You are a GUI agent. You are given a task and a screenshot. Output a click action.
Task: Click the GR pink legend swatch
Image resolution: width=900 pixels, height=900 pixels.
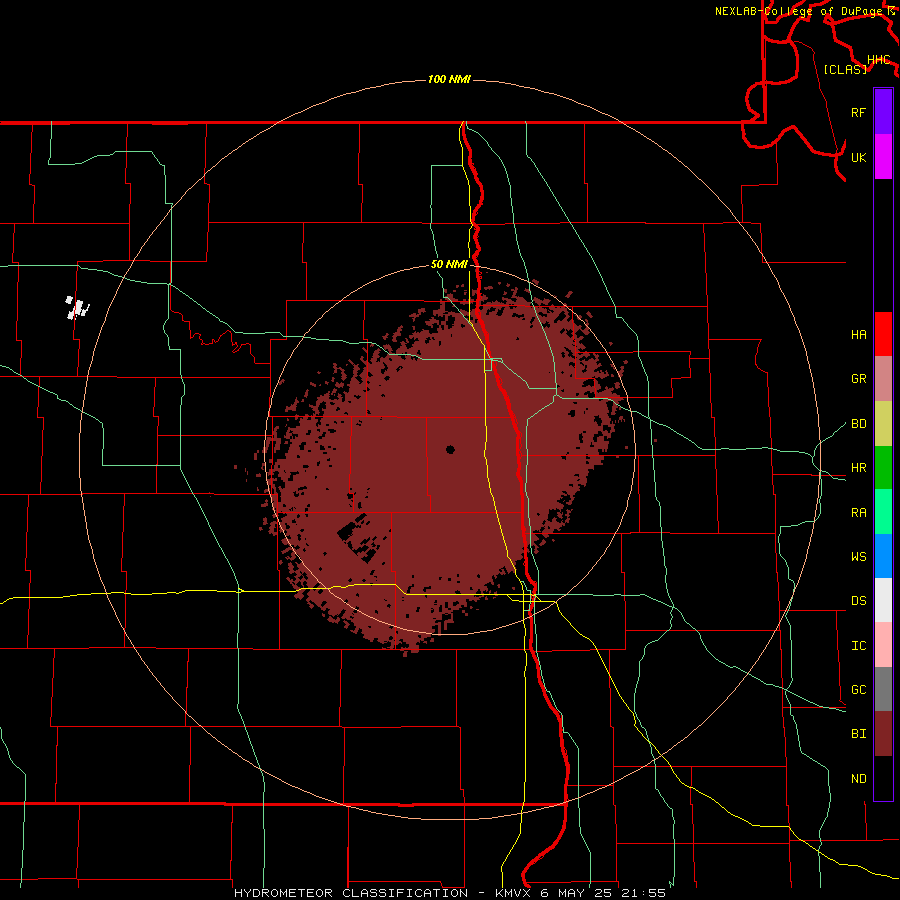point(883,379)
